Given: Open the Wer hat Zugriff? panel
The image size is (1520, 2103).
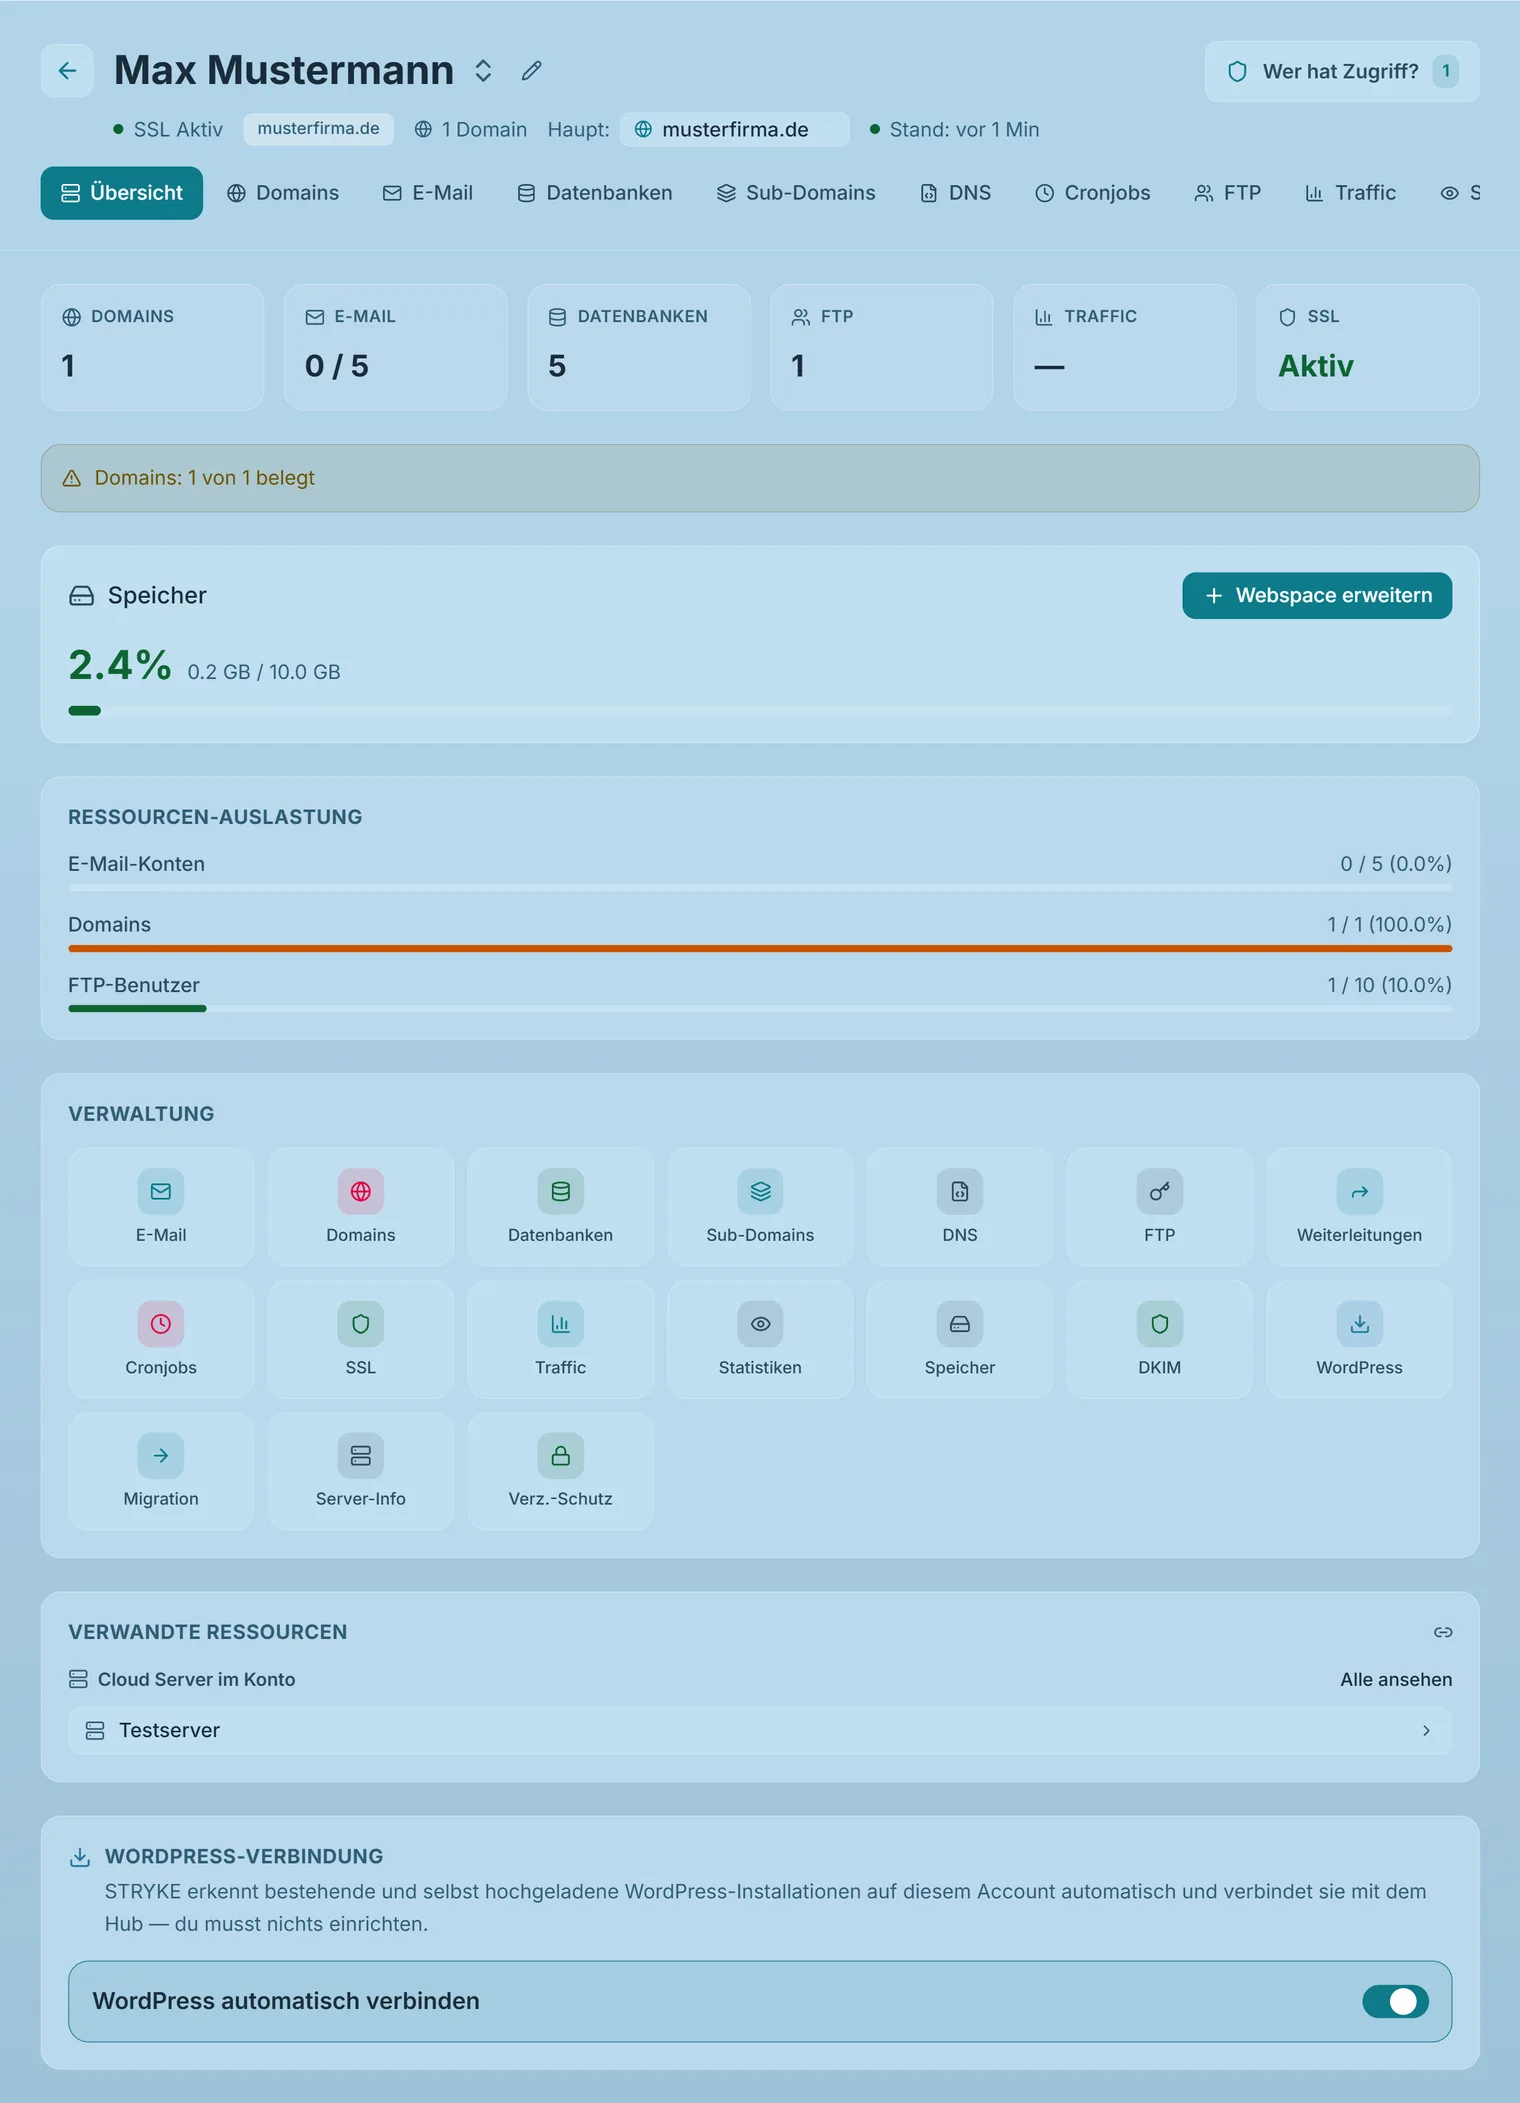Looking at the screenshot, I should pyautogui.click(x=1342, y=71).
